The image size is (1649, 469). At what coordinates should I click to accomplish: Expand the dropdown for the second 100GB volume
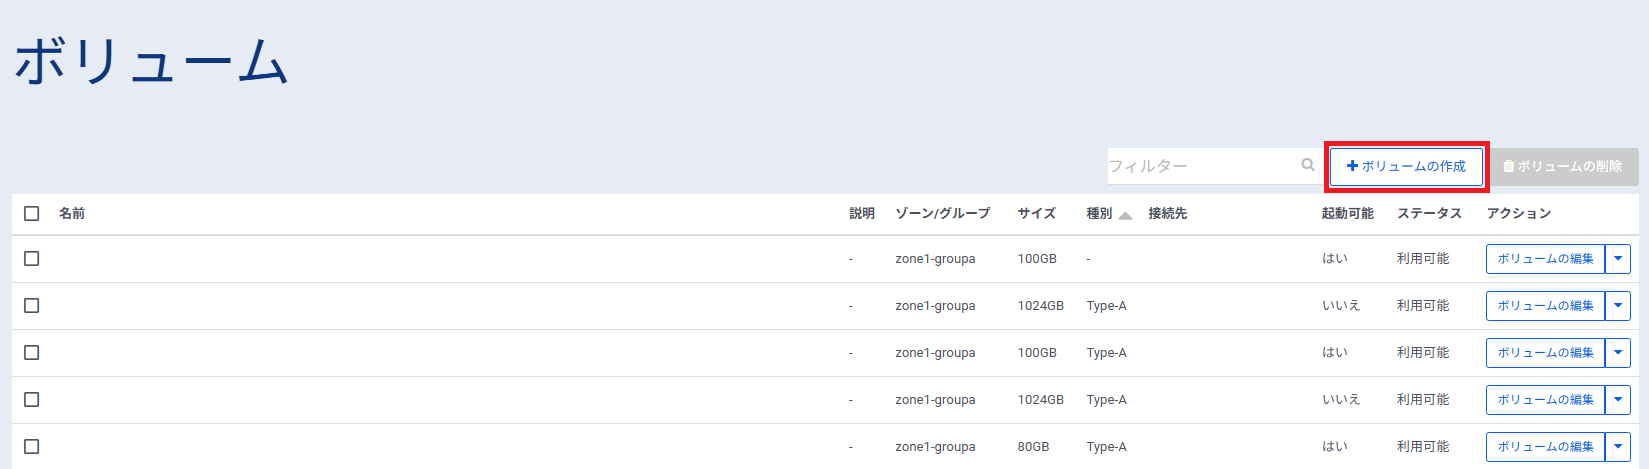(x=1617, y=352)
